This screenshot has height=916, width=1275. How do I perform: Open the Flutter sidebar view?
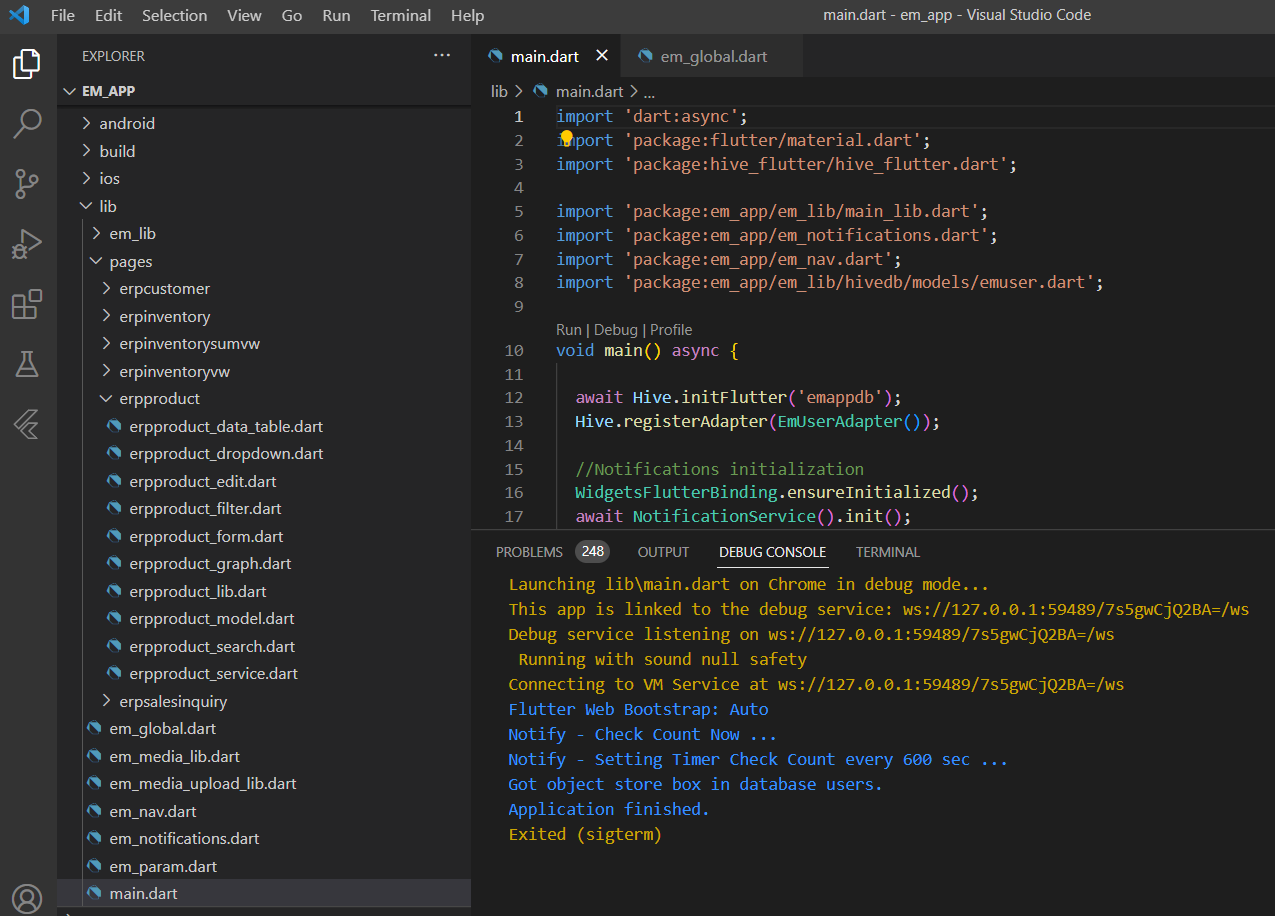tap(27, 424)
